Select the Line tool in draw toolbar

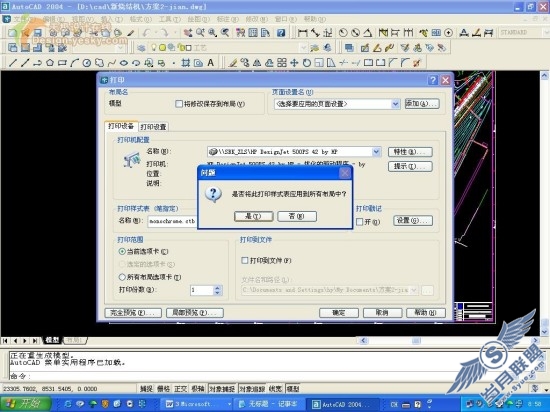click(x=13, y=63)
